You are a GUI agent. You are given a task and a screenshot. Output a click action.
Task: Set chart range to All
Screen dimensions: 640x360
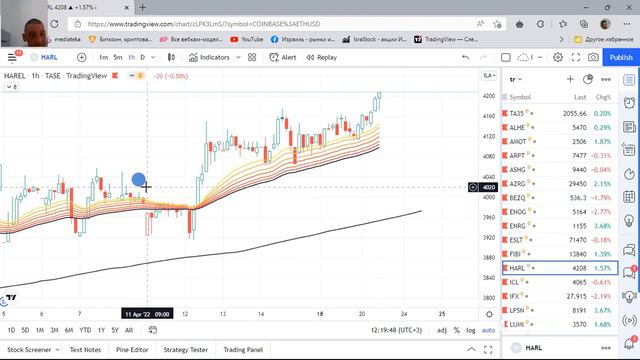point(129,330)
